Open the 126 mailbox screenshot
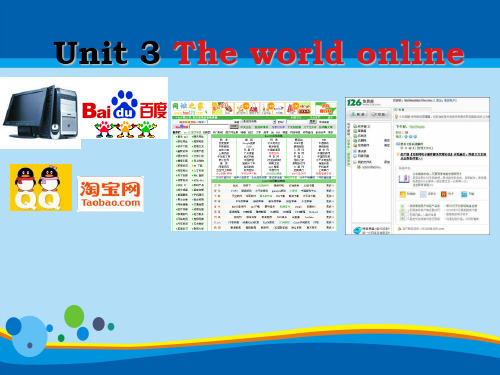 417,166
